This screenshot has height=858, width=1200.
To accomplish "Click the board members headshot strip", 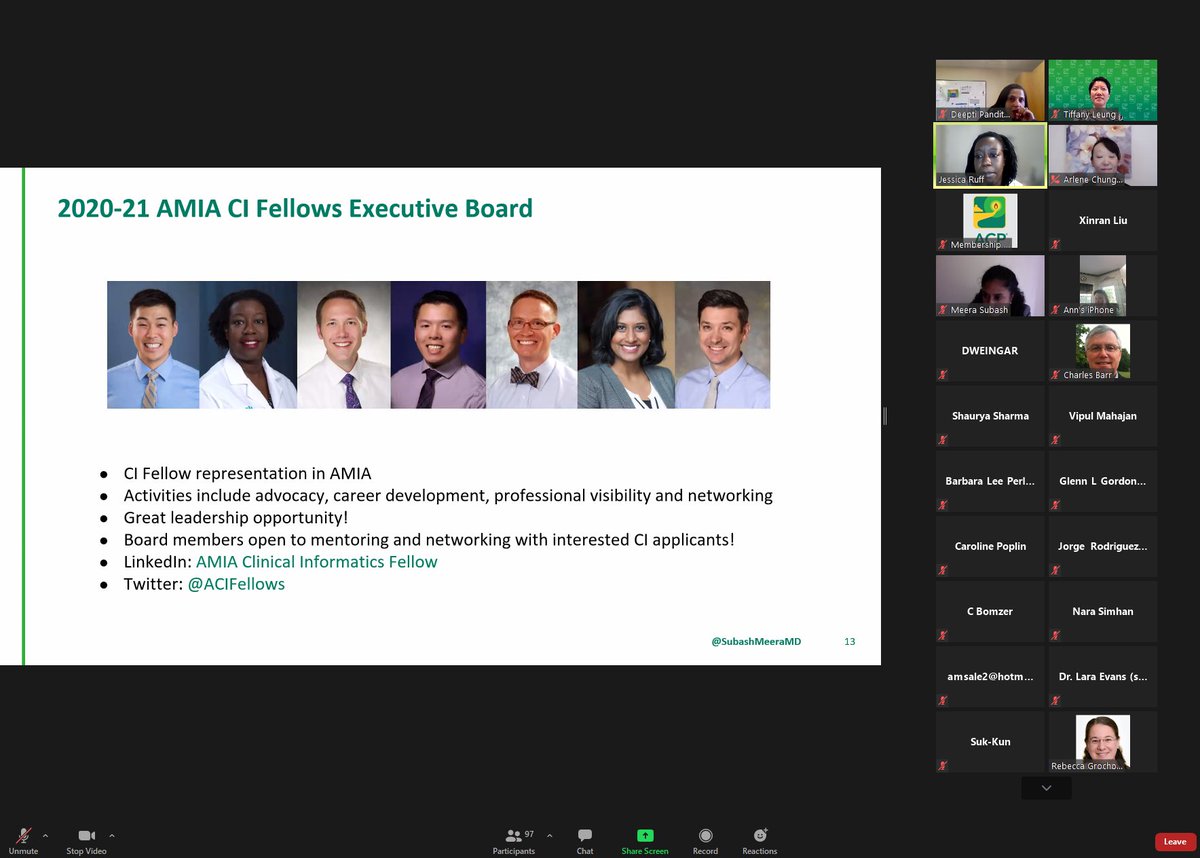I will [439, 344].
